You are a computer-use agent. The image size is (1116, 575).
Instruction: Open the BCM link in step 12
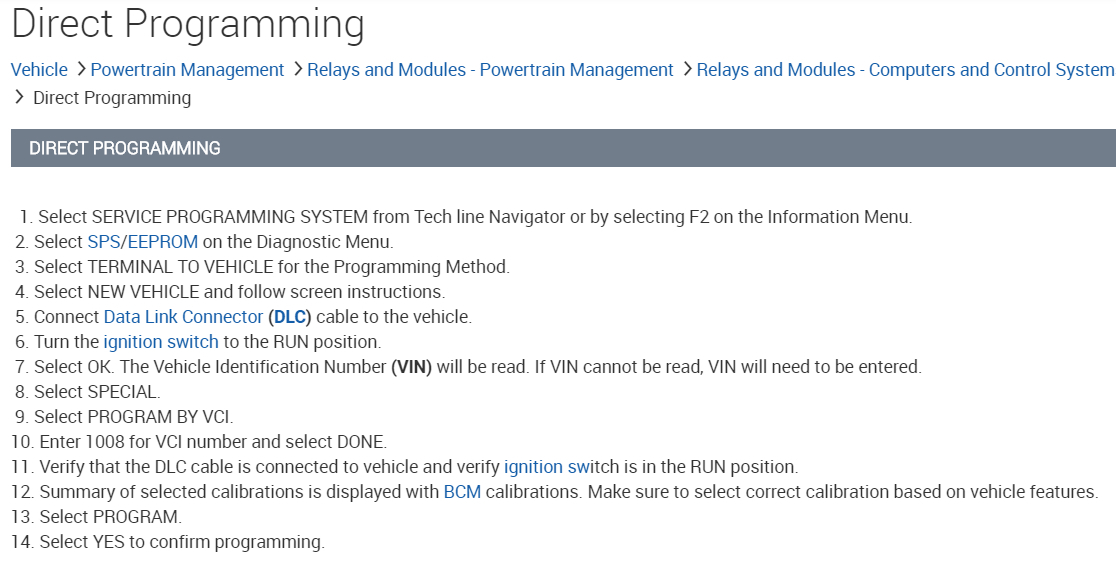(463, 492)
